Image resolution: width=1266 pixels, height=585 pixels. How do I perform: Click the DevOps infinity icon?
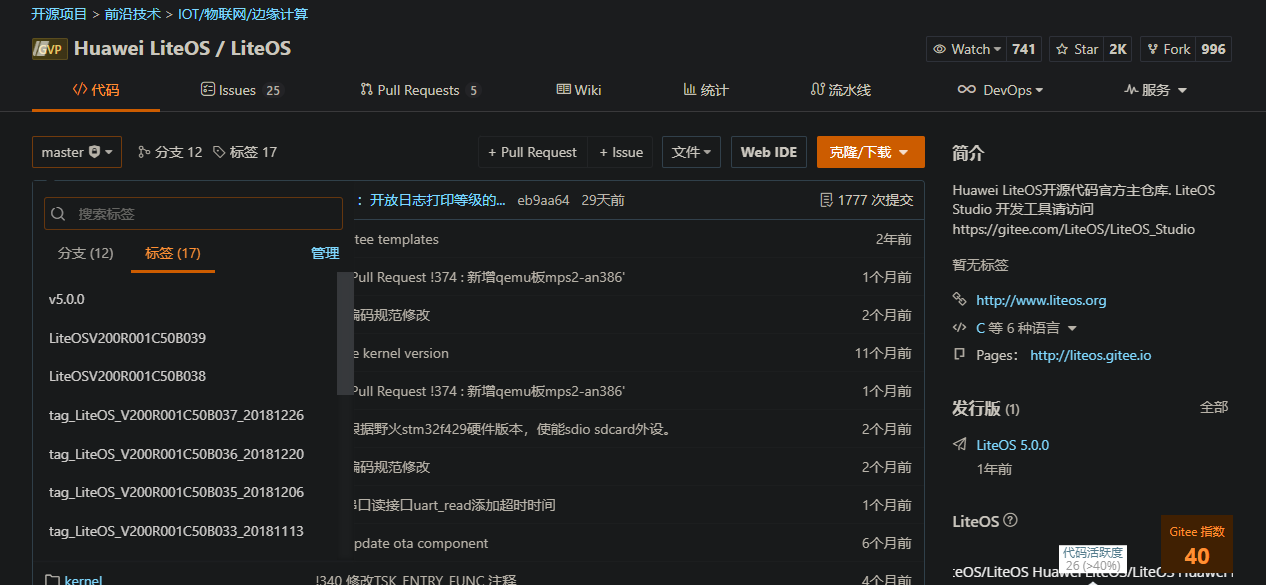click(x=966, y=89)
